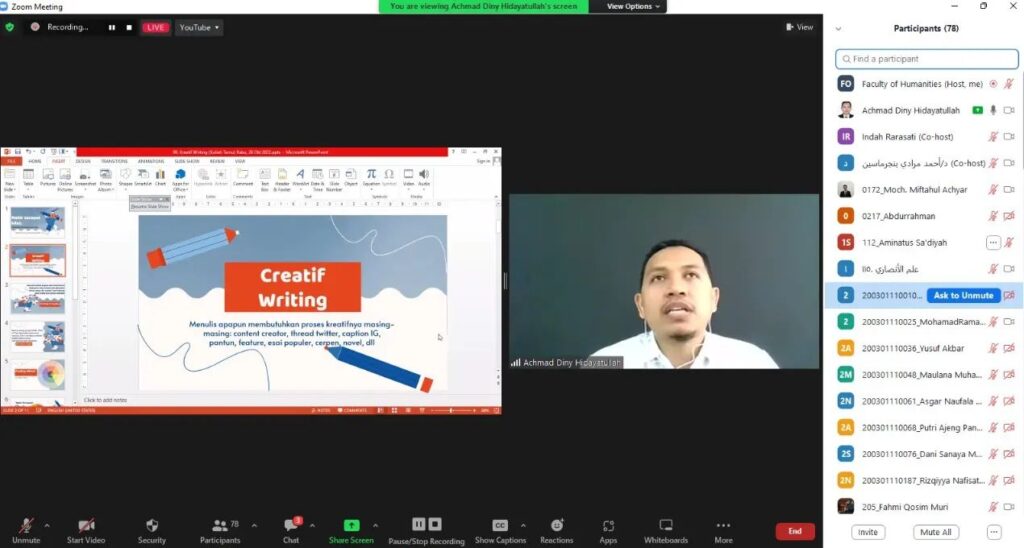This screenshot has width=1024, height=548.
Task: Toggle the microphone with Unmute button
Action: coord(26,526)
